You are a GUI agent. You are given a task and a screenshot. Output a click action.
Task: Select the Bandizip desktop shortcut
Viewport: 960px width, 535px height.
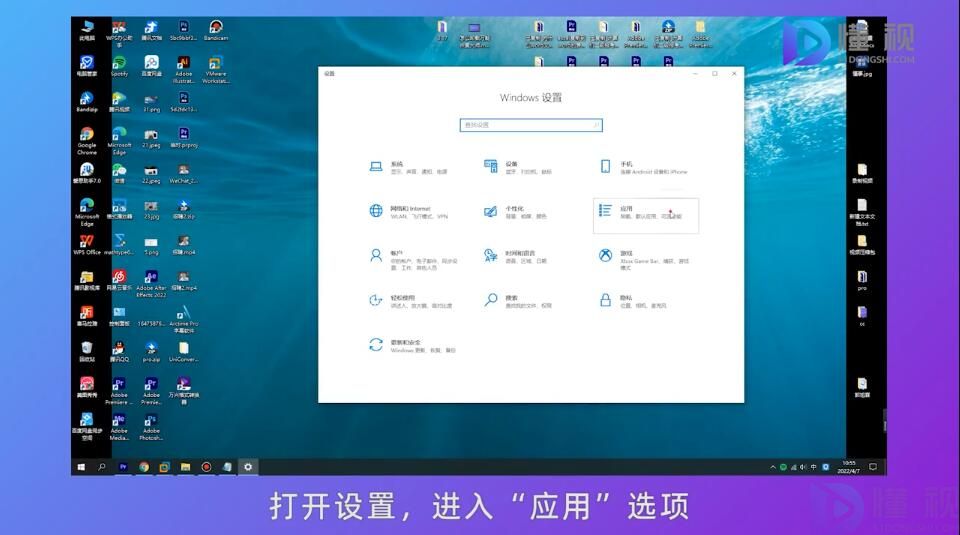[x=87, y=102]
